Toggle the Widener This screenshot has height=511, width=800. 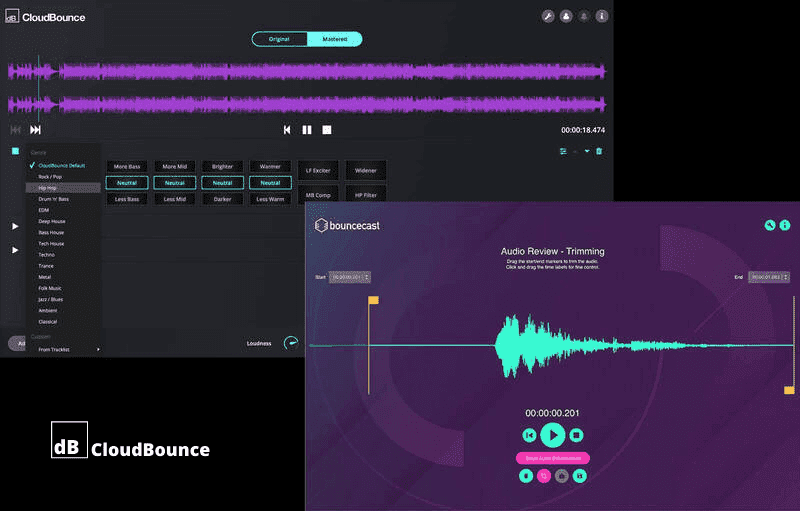(366, 170)
